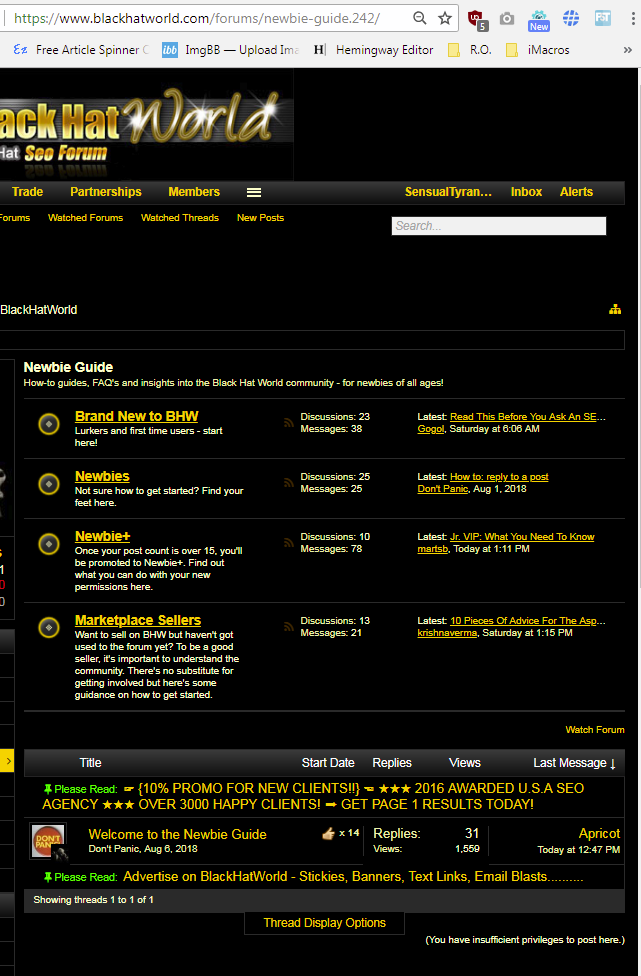Open the Newbies subforum
641x976 pixels.
(102, 476)
